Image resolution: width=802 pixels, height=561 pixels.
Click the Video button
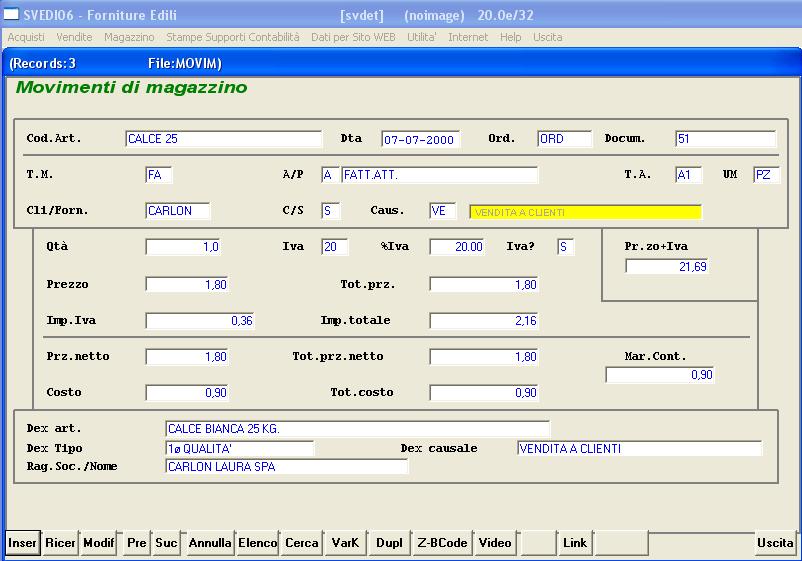tap(495, 543)
